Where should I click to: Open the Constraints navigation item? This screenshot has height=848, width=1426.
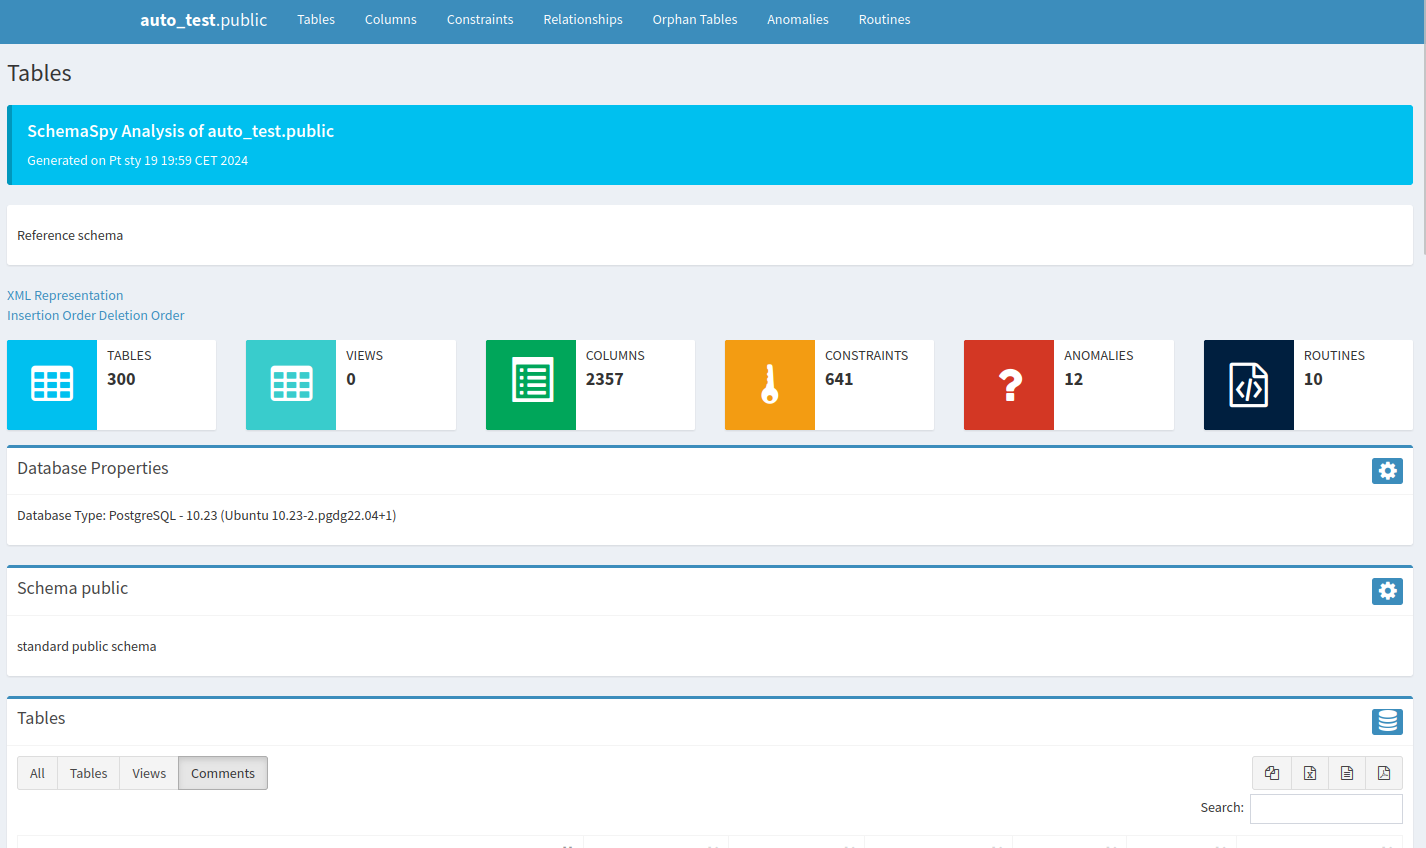[480, 20]
